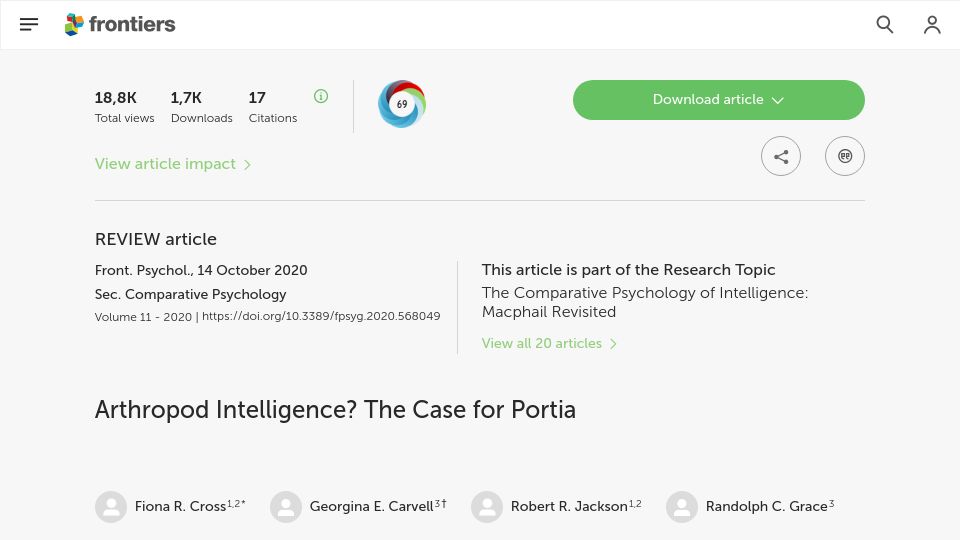The height and width of the screenshot is (540, 960).
Task: Click the Volume 11 - 2020 text
Action: [143, 317]
